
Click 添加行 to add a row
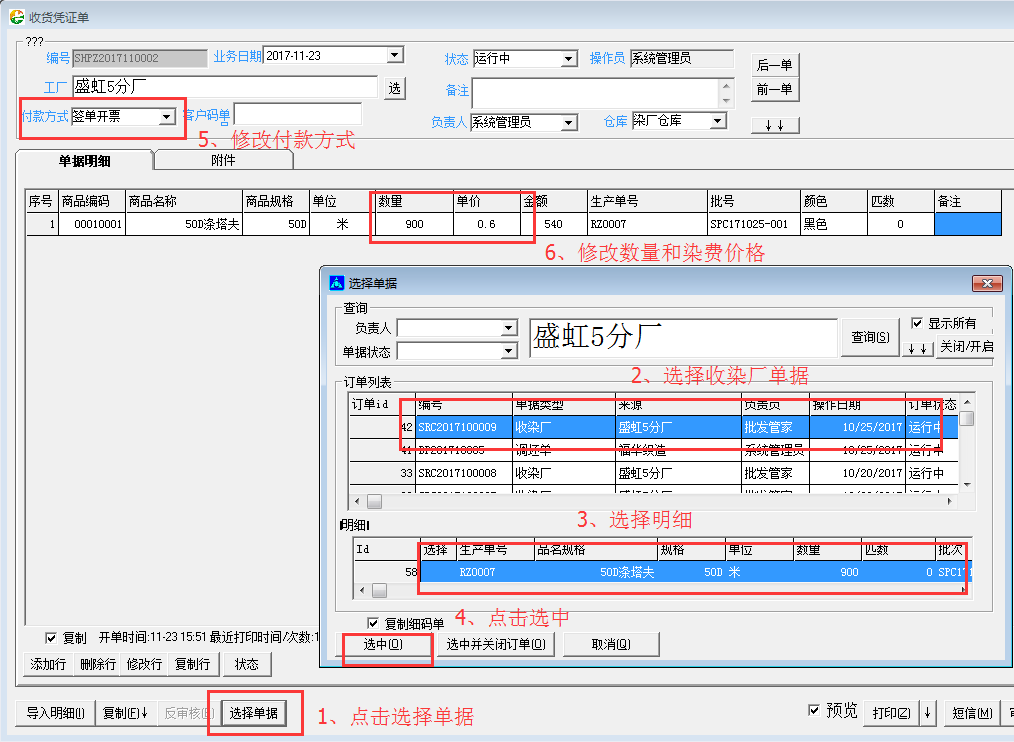coord(49,664)
